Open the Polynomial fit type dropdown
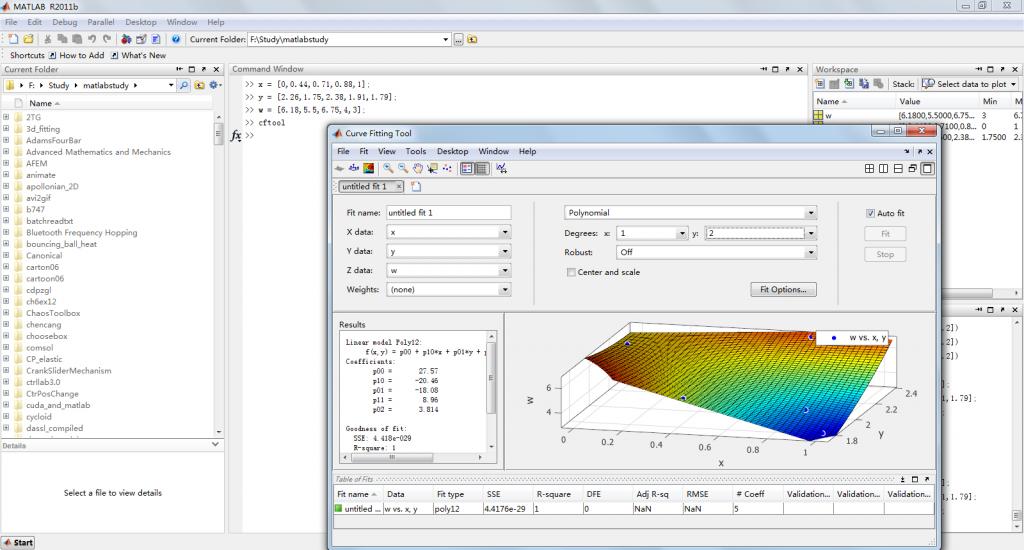 tap(810, 213)
